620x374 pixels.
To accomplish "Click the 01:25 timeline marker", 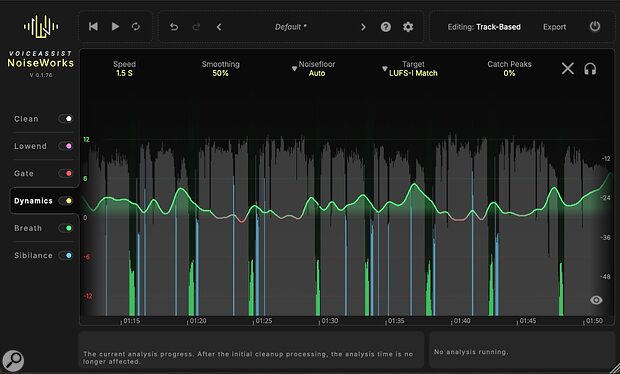I will 264,321.
